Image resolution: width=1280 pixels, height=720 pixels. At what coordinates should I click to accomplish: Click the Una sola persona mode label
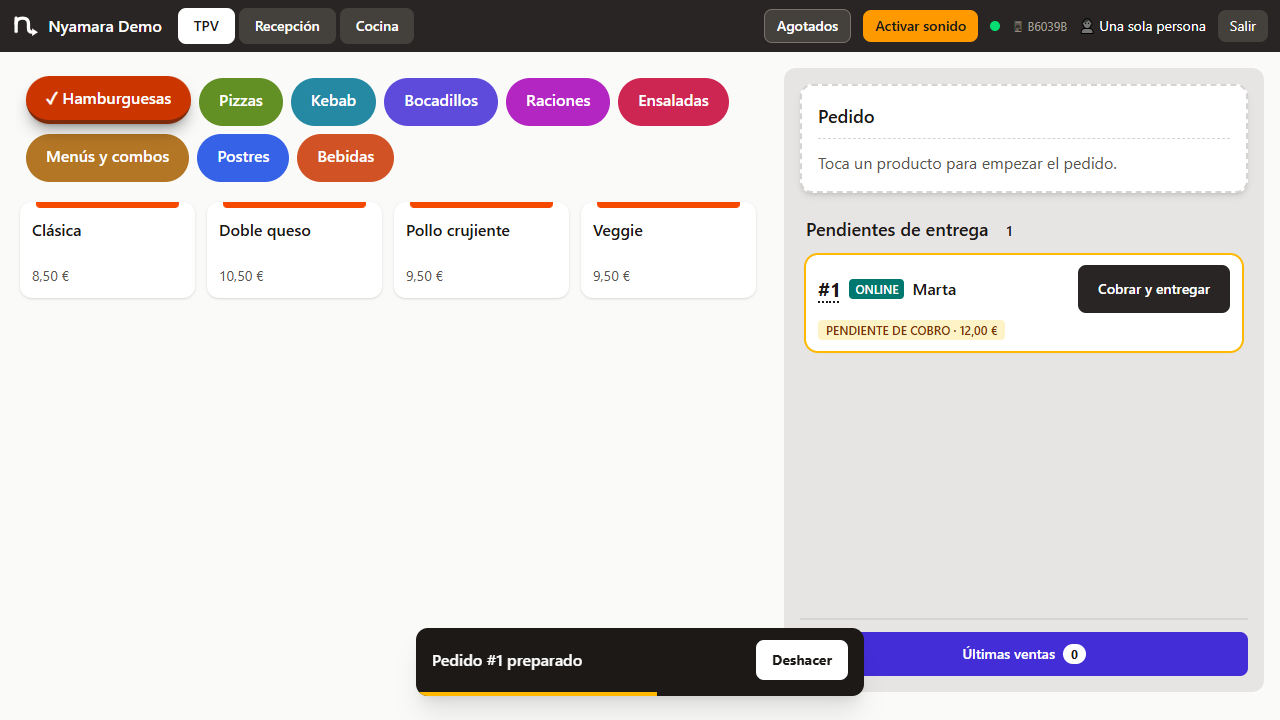pos(1152,27)
